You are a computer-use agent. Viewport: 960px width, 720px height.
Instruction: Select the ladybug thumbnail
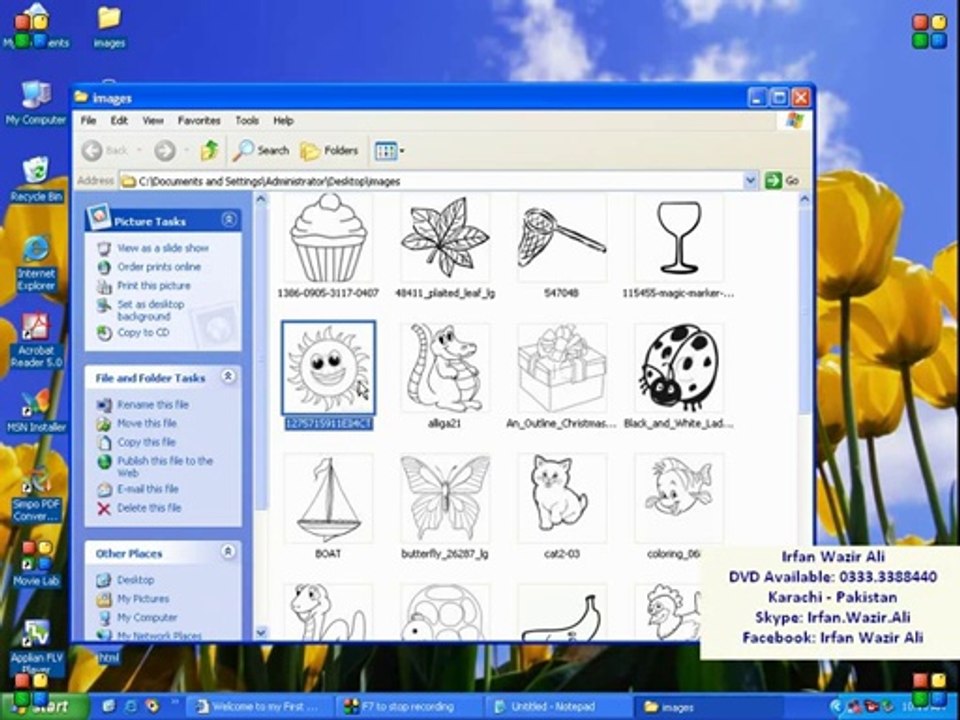[x=678, y=367]
